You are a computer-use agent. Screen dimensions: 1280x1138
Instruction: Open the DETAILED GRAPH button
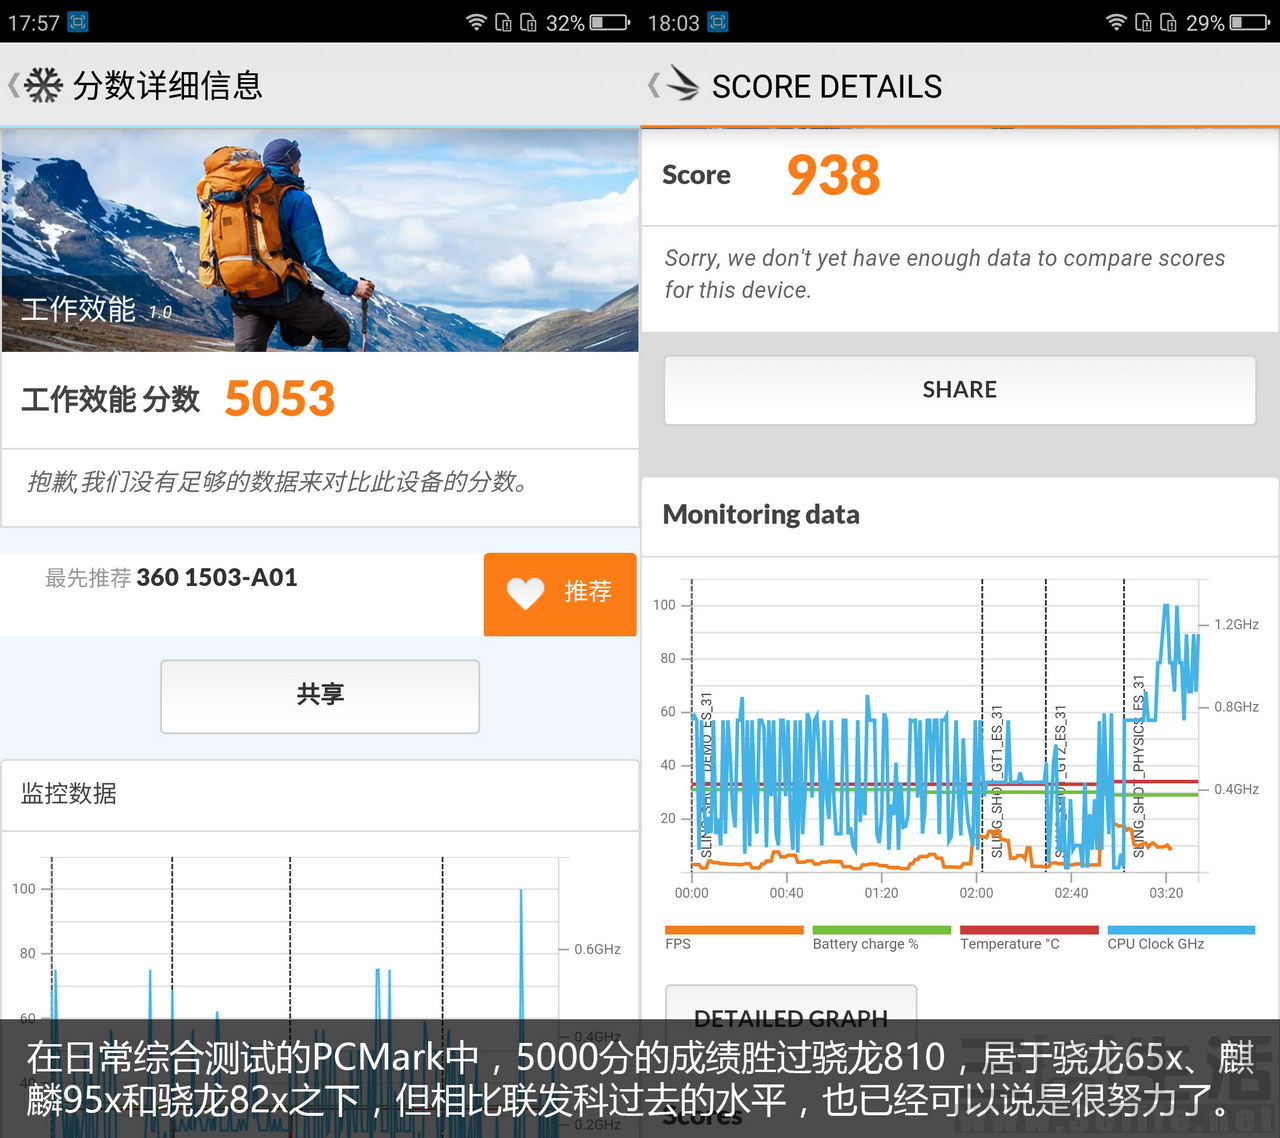tap(791, 1003)
